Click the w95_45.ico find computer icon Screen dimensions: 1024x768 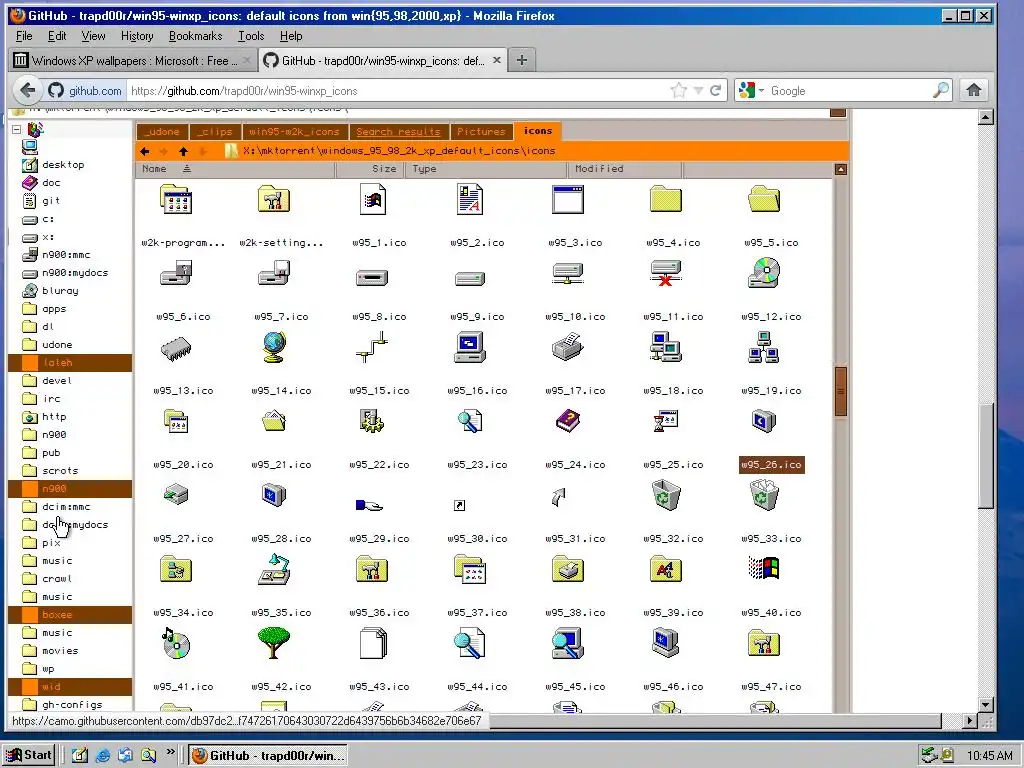[x=568, y=643]
